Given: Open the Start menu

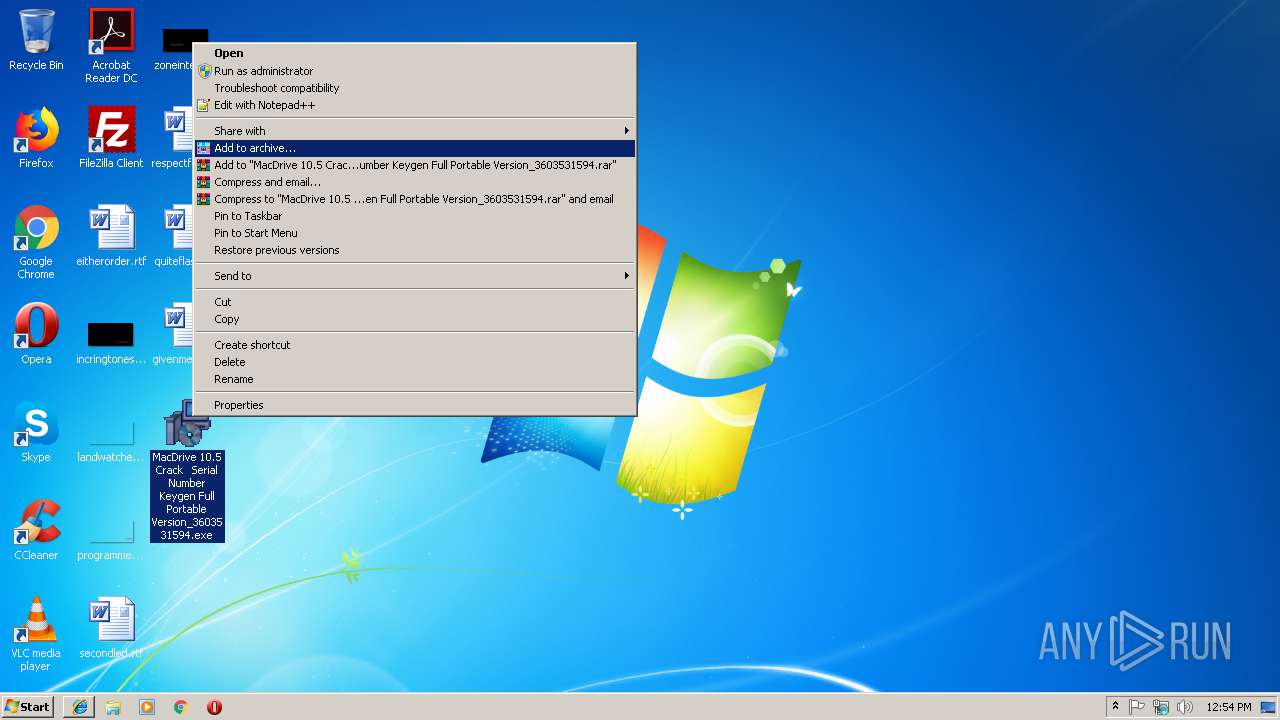Looking at the screenshot, I should tap(28, 707).
